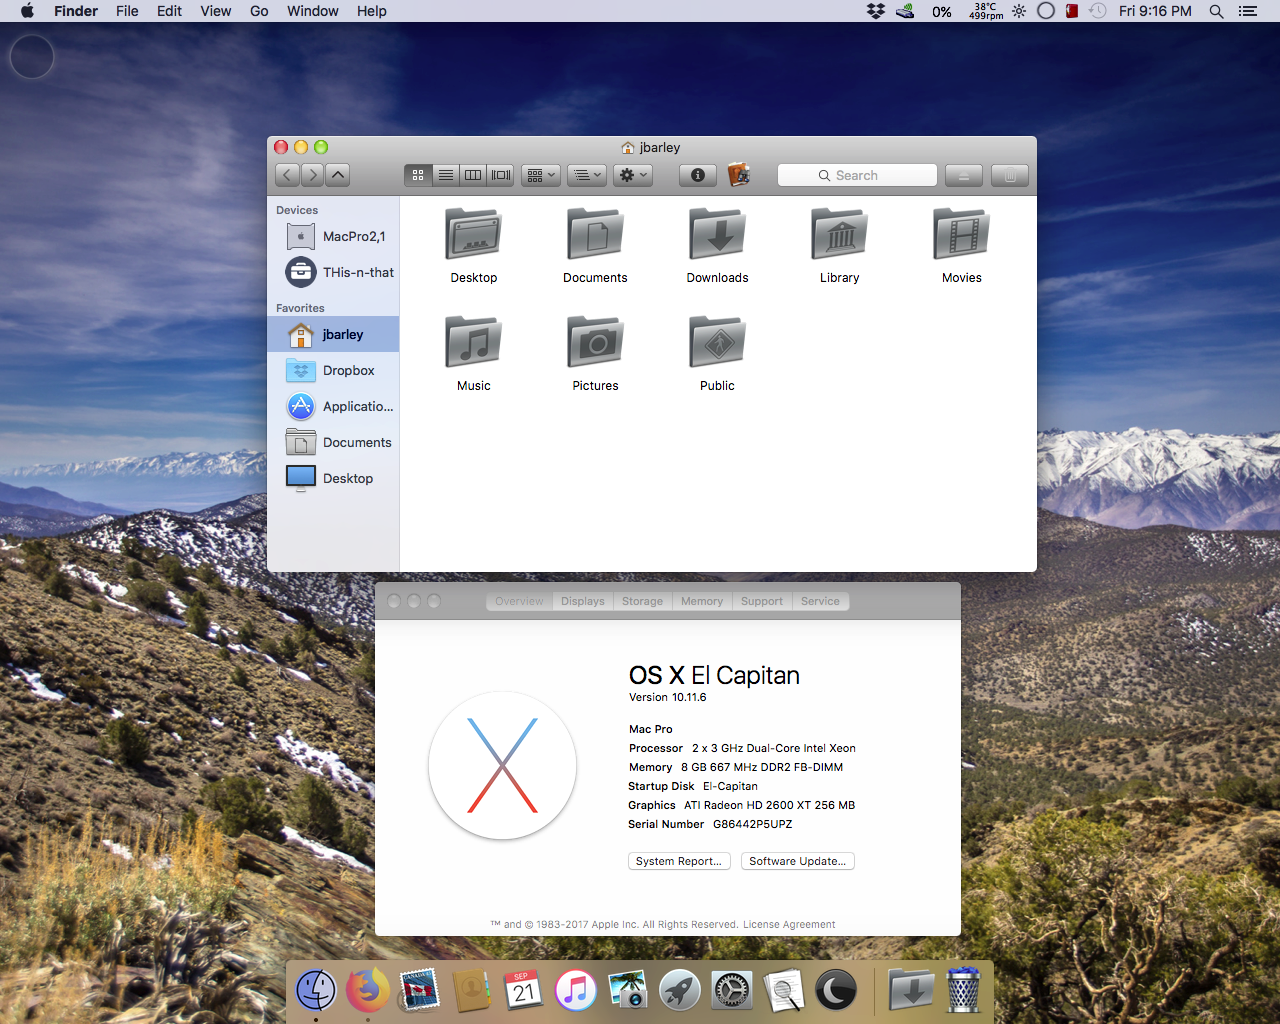
Task: Click the System Report... button
Action: pos(679,861)
